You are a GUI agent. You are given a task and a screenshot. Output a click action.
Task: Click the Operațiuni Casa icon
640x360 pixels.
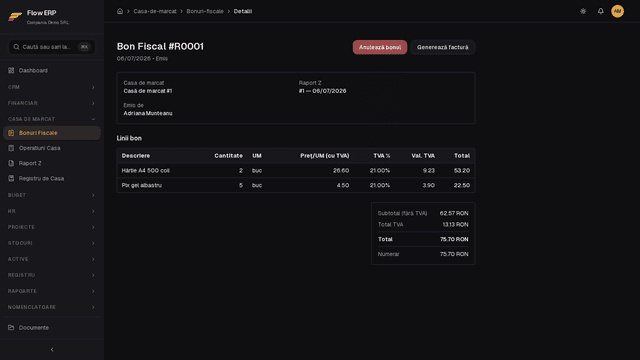(x=11, y=148)
